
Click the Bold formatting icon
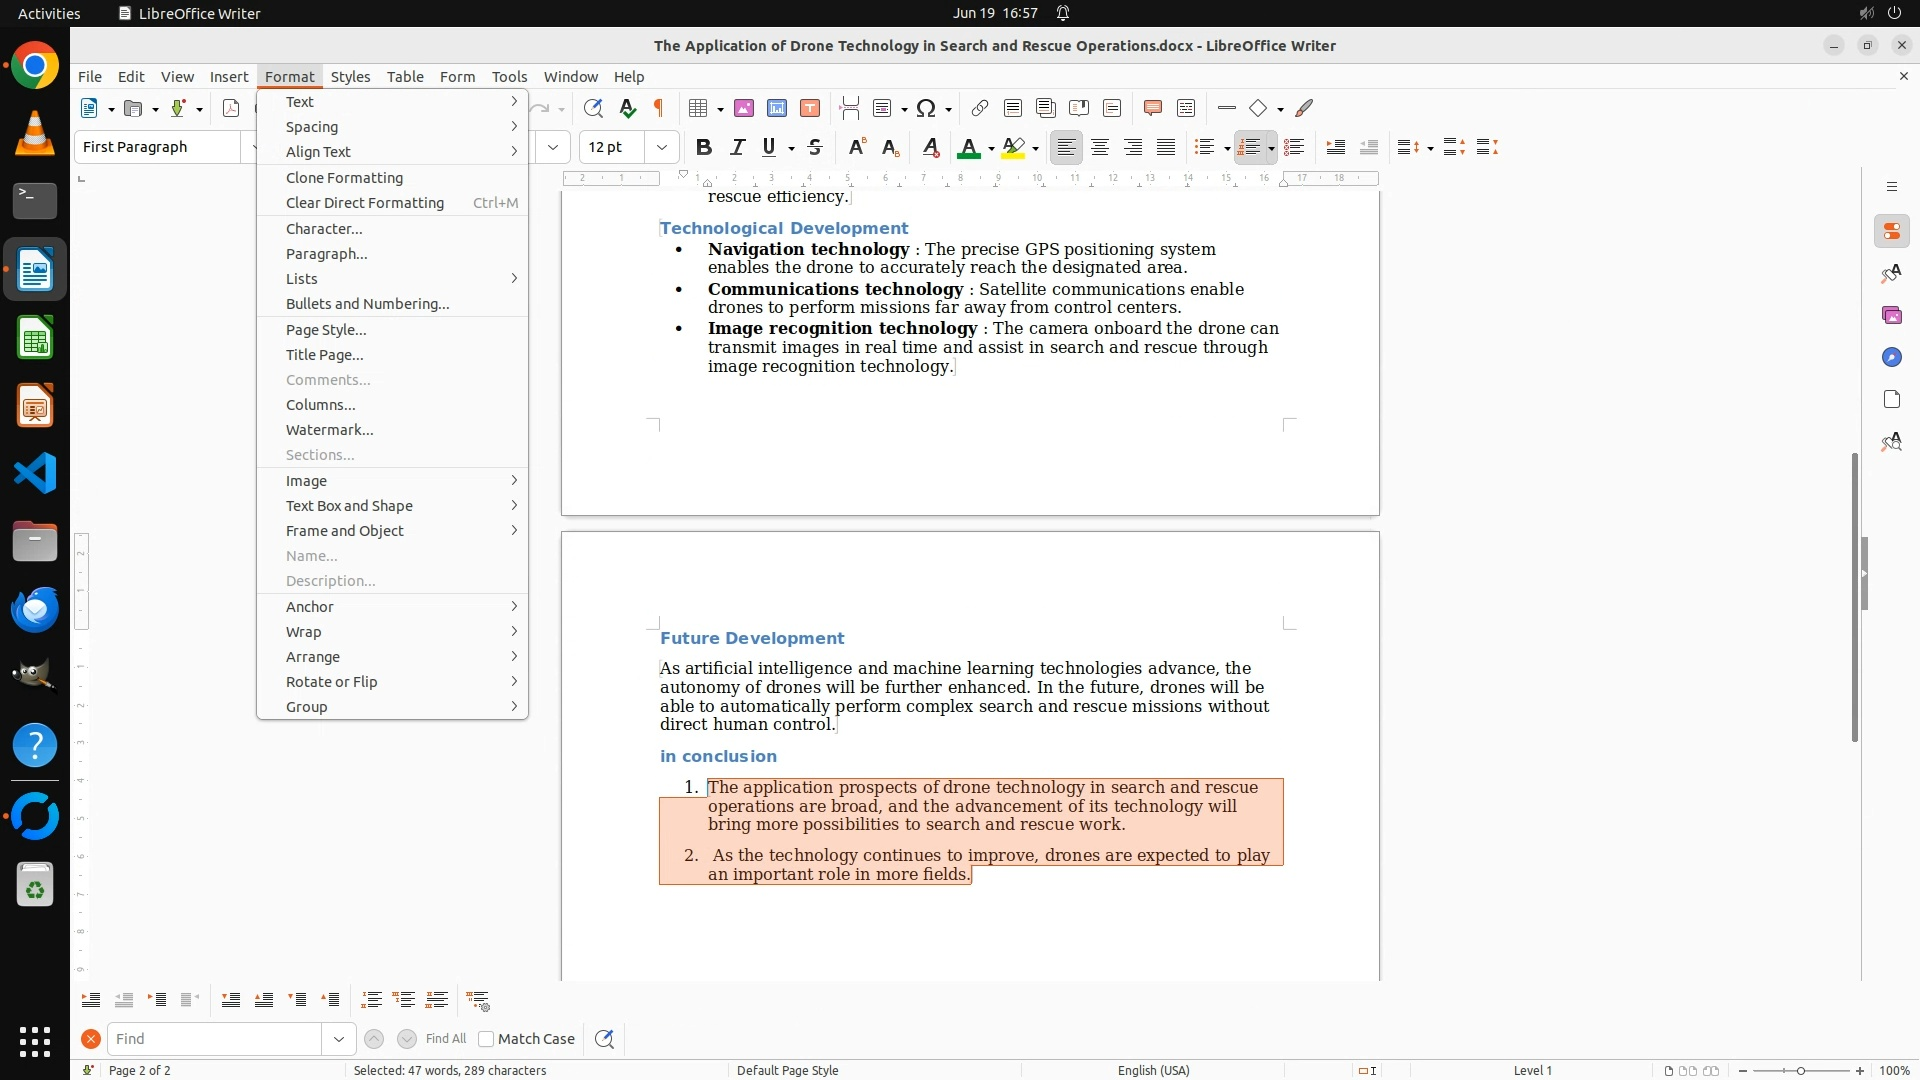tap(704, 147)
